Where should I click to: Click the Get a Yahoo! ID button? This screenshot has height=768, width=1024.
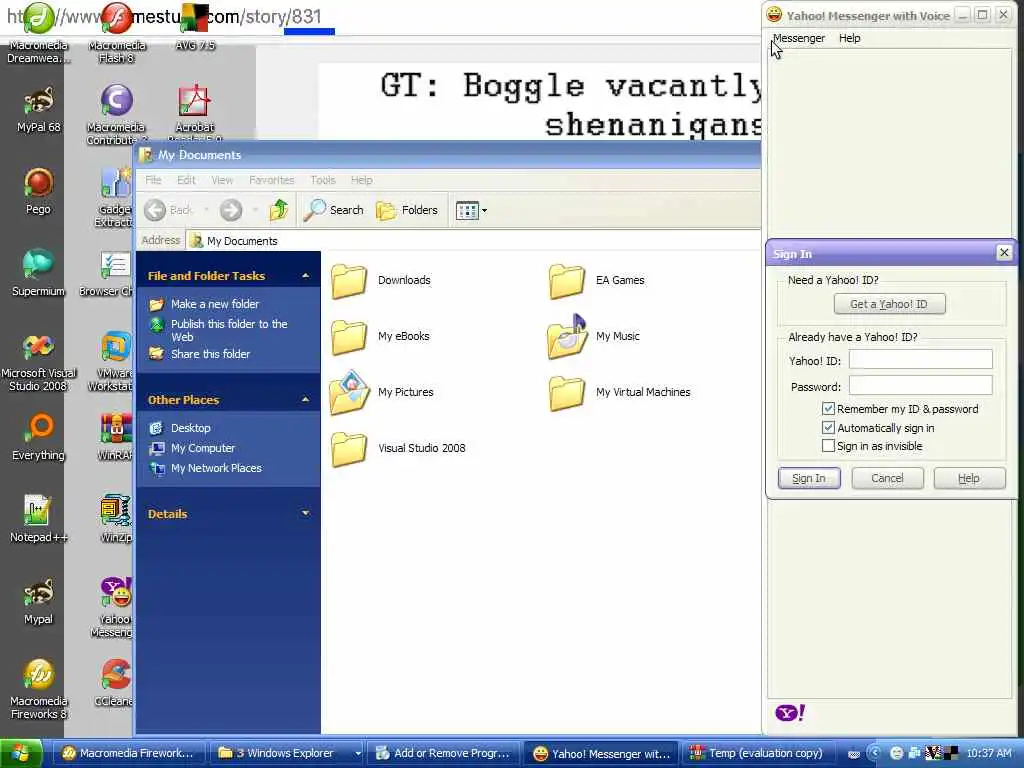(x=889, y=304)
